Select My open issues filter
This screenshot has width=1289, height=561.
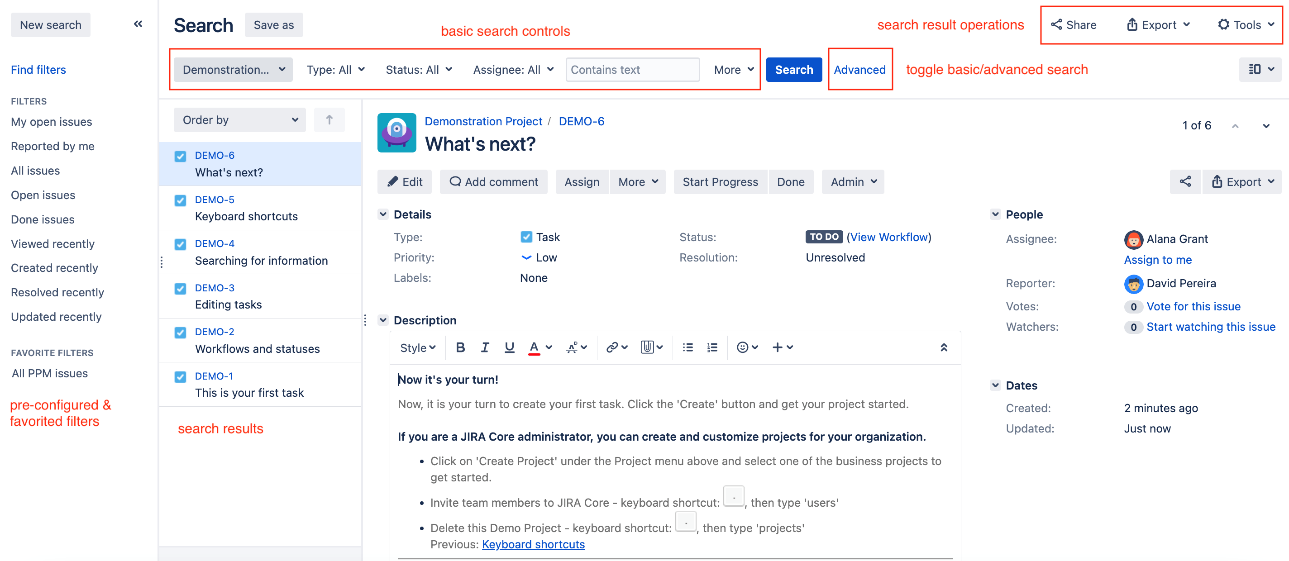52,122
